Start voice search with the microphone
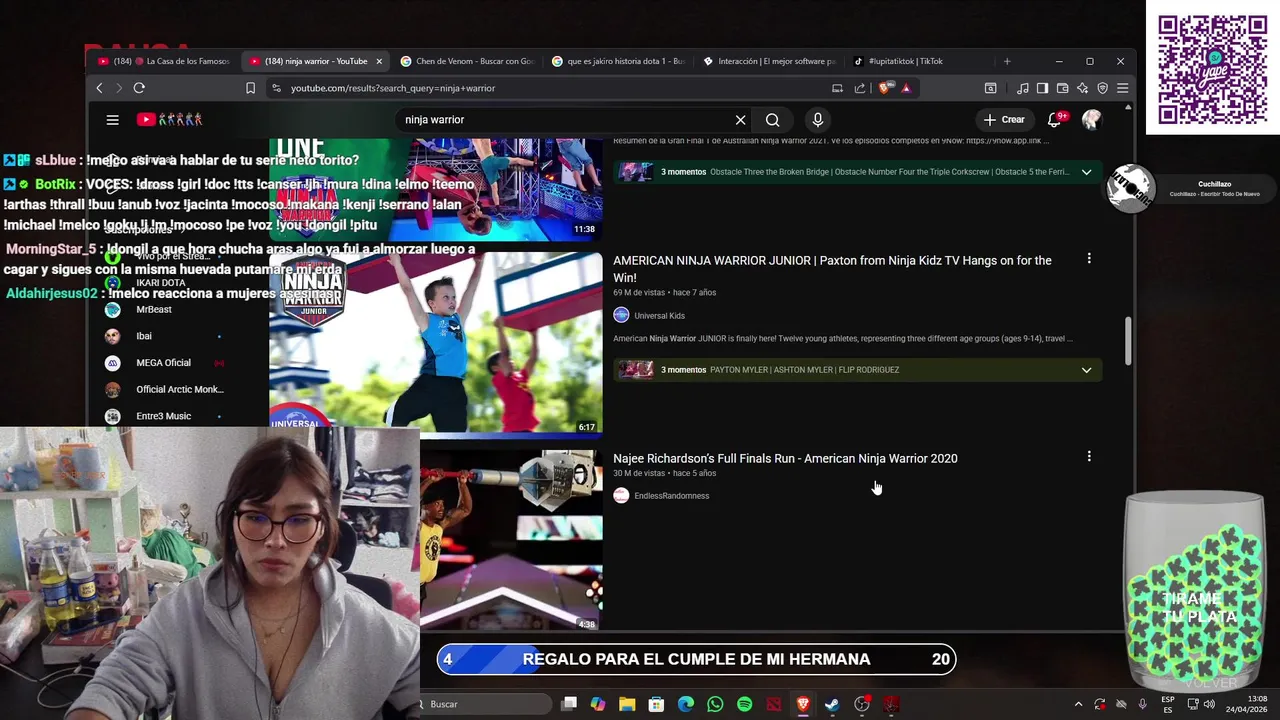The width and height of the screenshot is (1280, 720). (817, 120)
